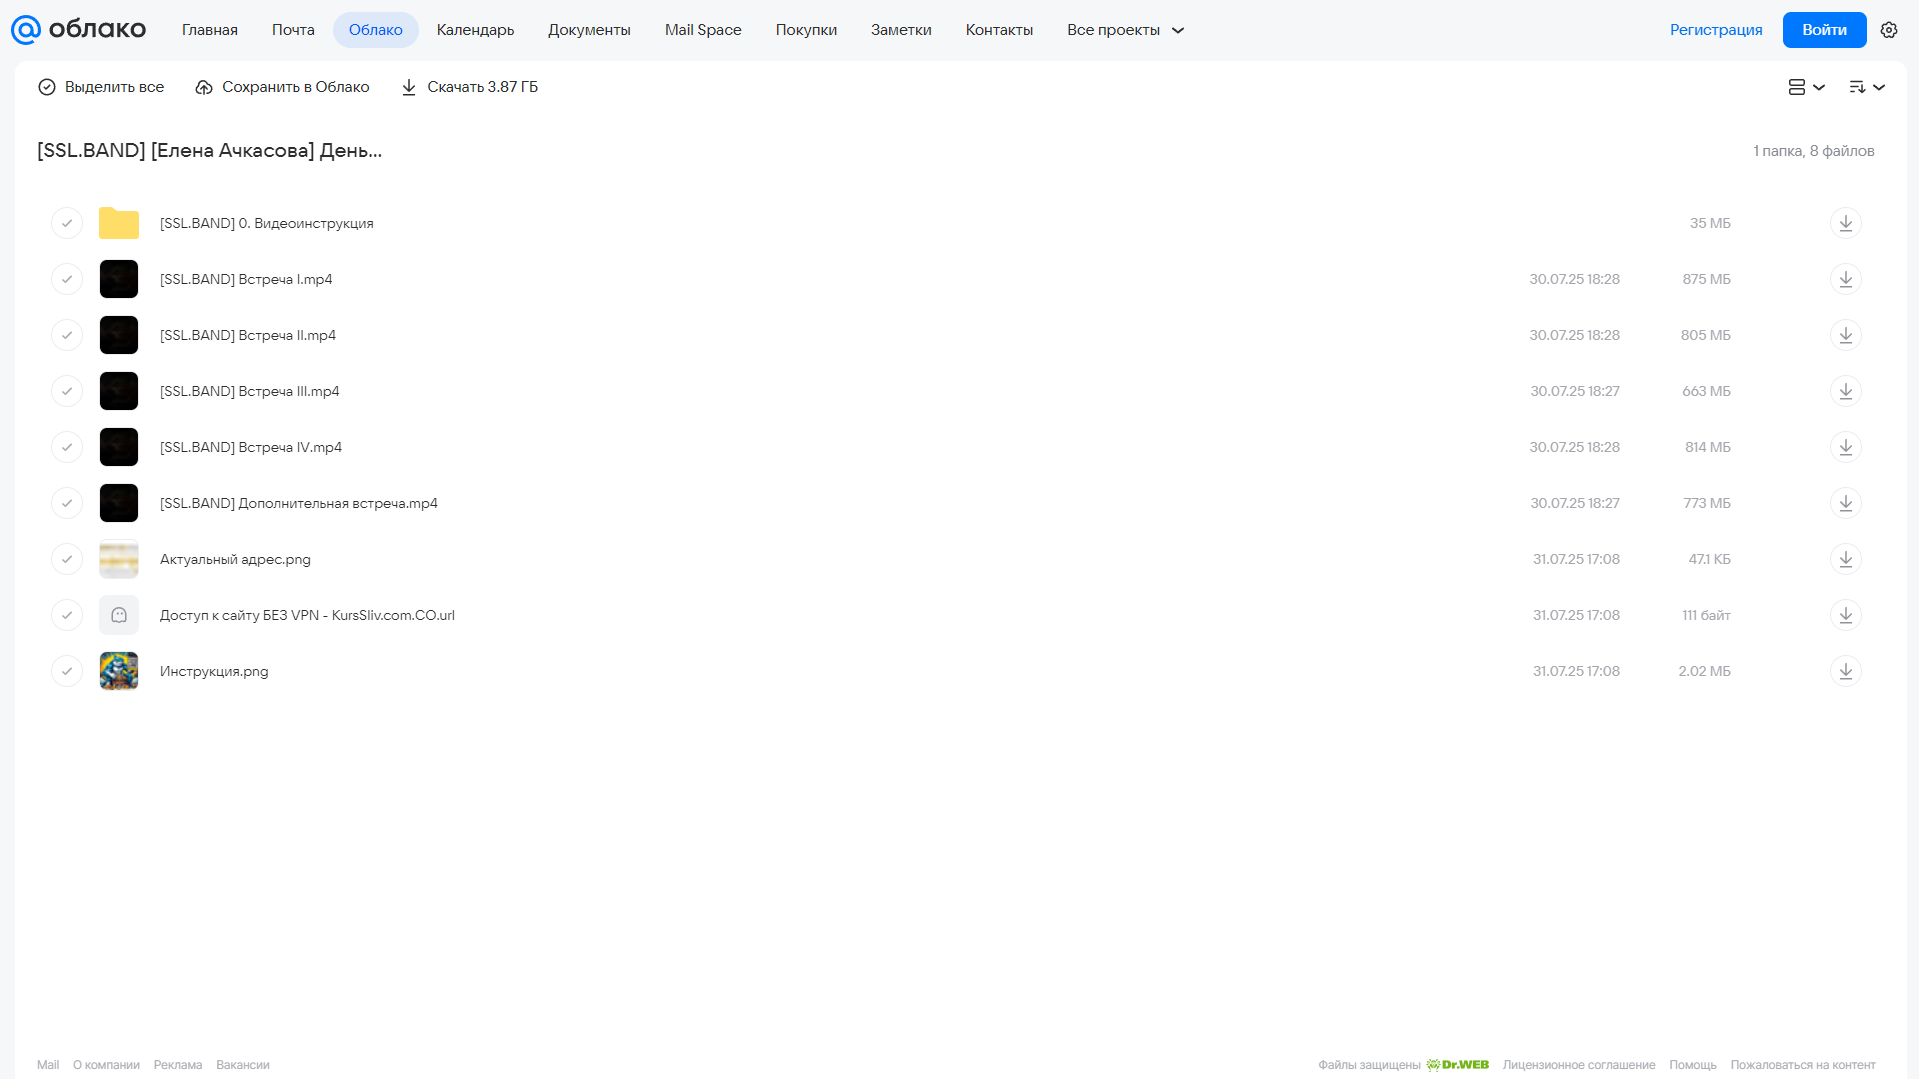The width and height of the screenshot is (1919, 1079).
Task: Download Дополнительная встреча.mp4 with arrow icon
Action: click(1845, 503)
